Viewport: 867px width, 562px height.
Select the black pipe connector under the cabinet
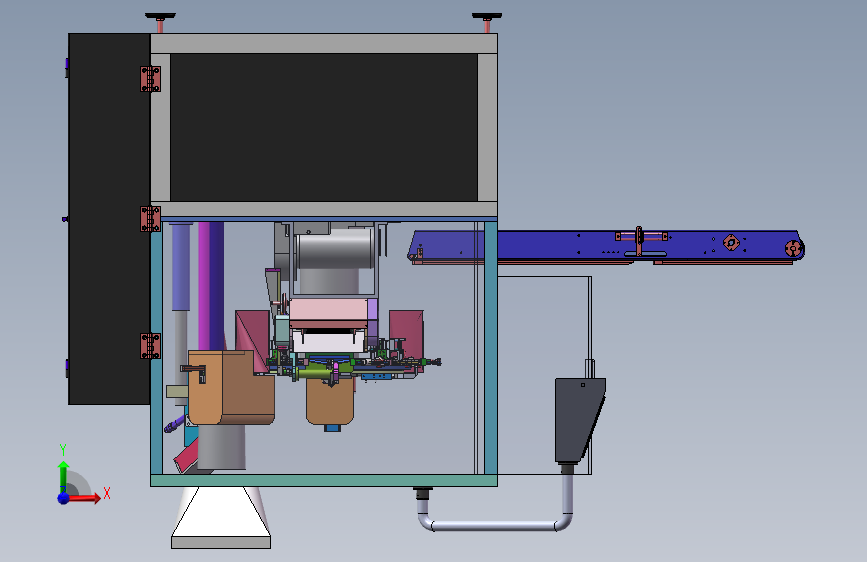pos(422,492)
